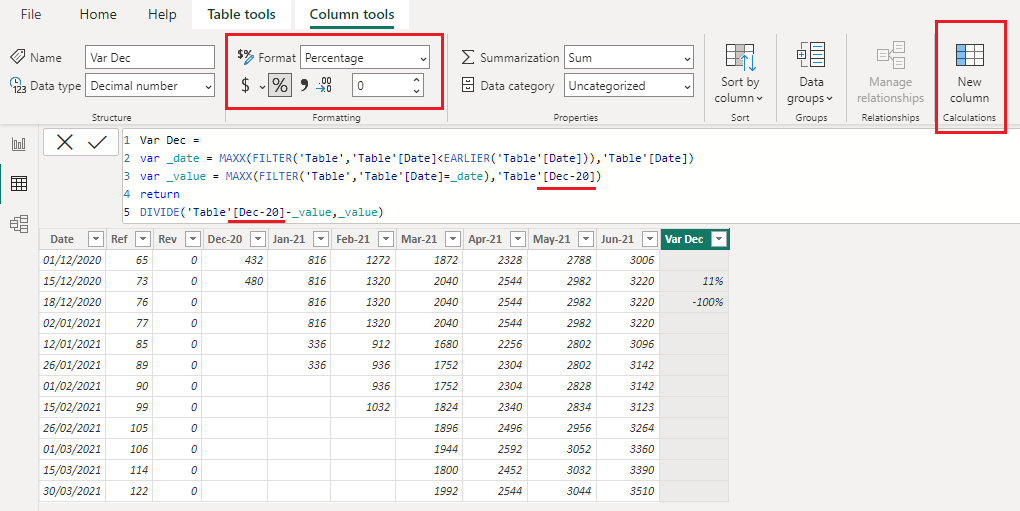Click the Manage relationships button

pyautogui.click(x=891, y=73)
